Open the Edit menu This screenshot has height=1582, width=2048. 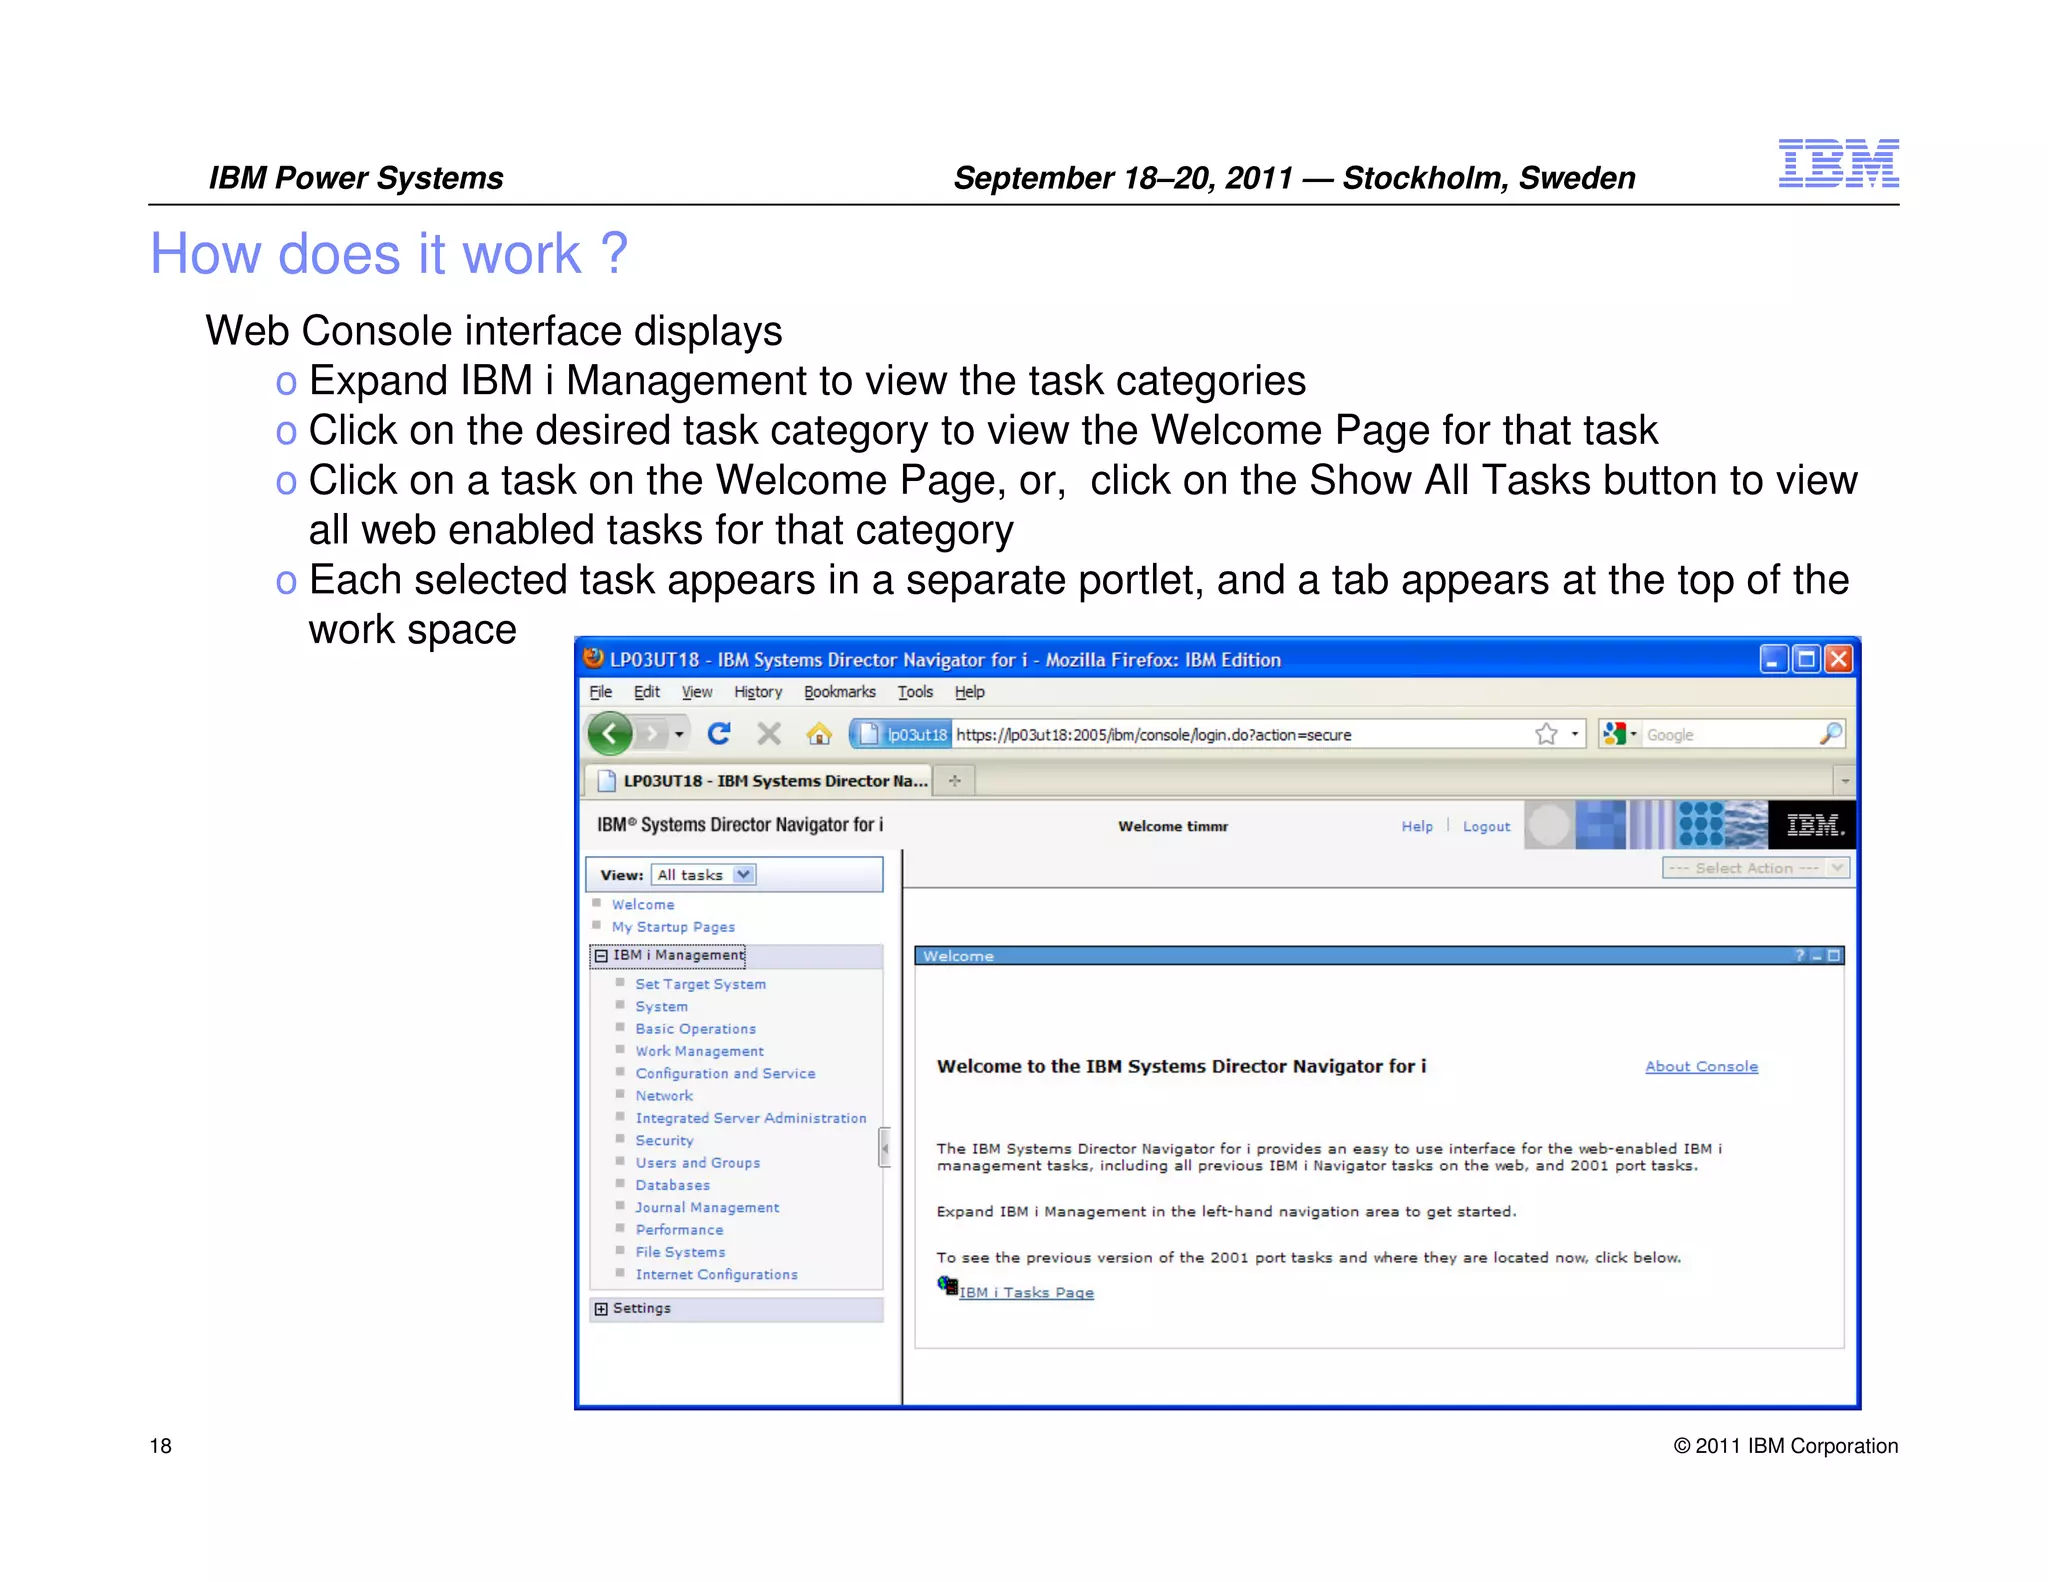pyautogui.click(x=646, y=692)
